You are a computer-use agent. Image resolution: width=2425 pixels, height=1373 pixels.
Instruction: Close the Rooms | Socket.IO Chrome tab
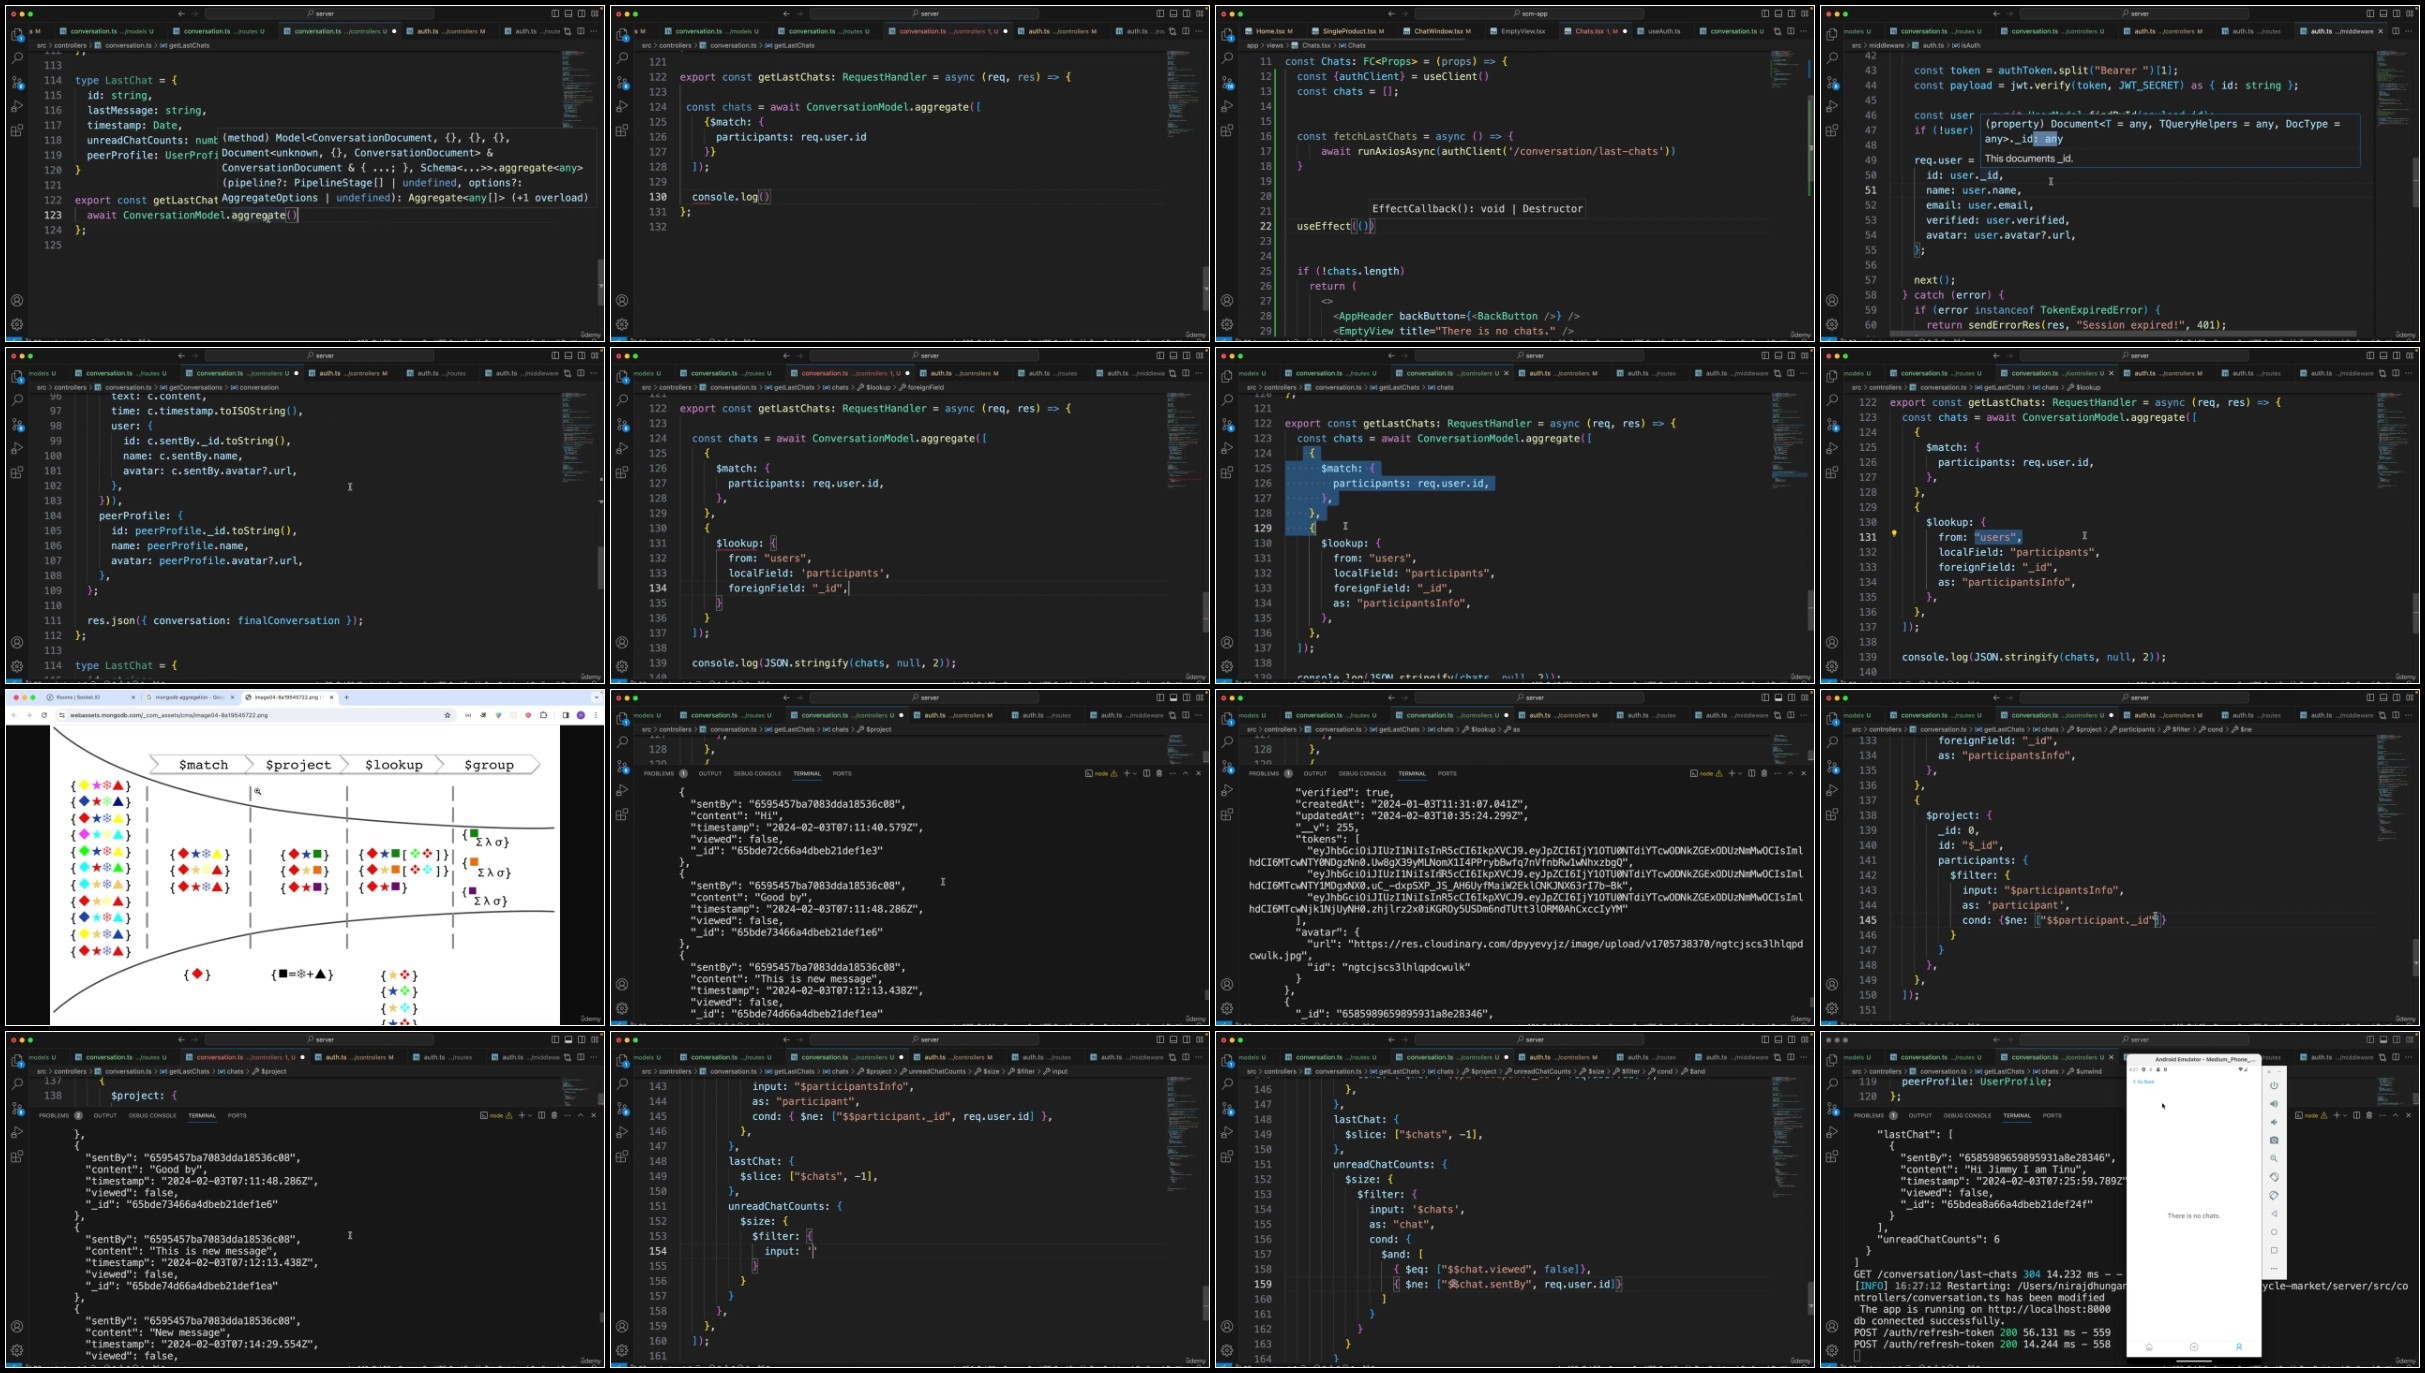pyautogui.click(x=133, y=697)
